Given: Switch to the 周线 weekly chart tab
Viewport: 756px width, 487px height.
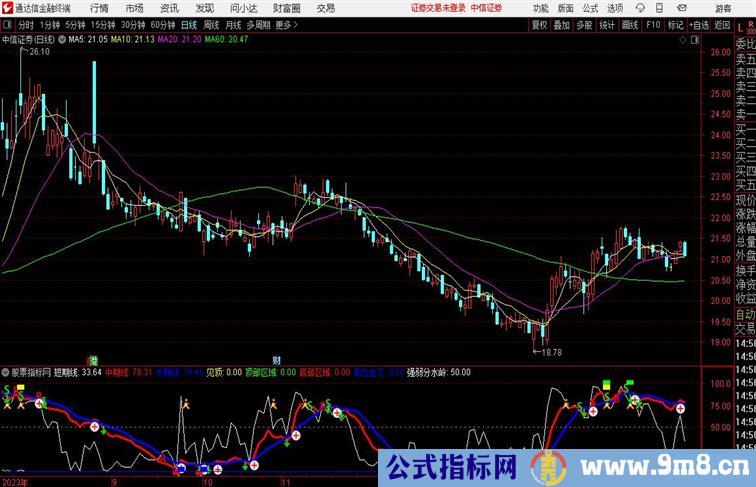Looking at the screenshot, I should 211,24.
